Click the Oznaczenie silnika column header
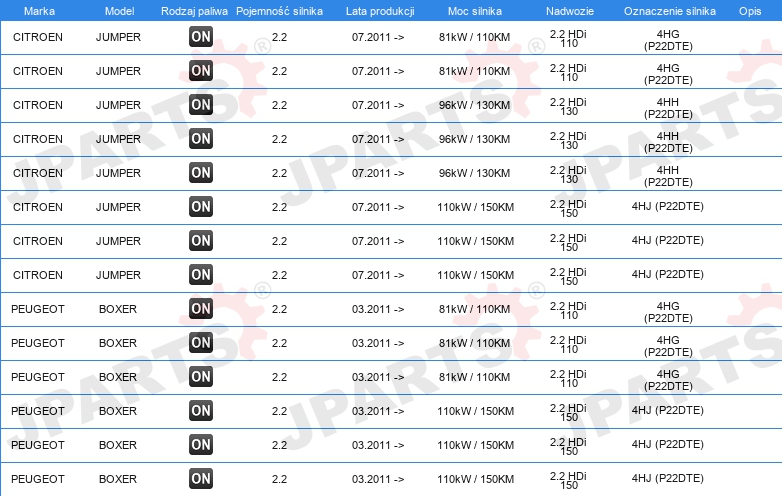 [x=669, y=11]
